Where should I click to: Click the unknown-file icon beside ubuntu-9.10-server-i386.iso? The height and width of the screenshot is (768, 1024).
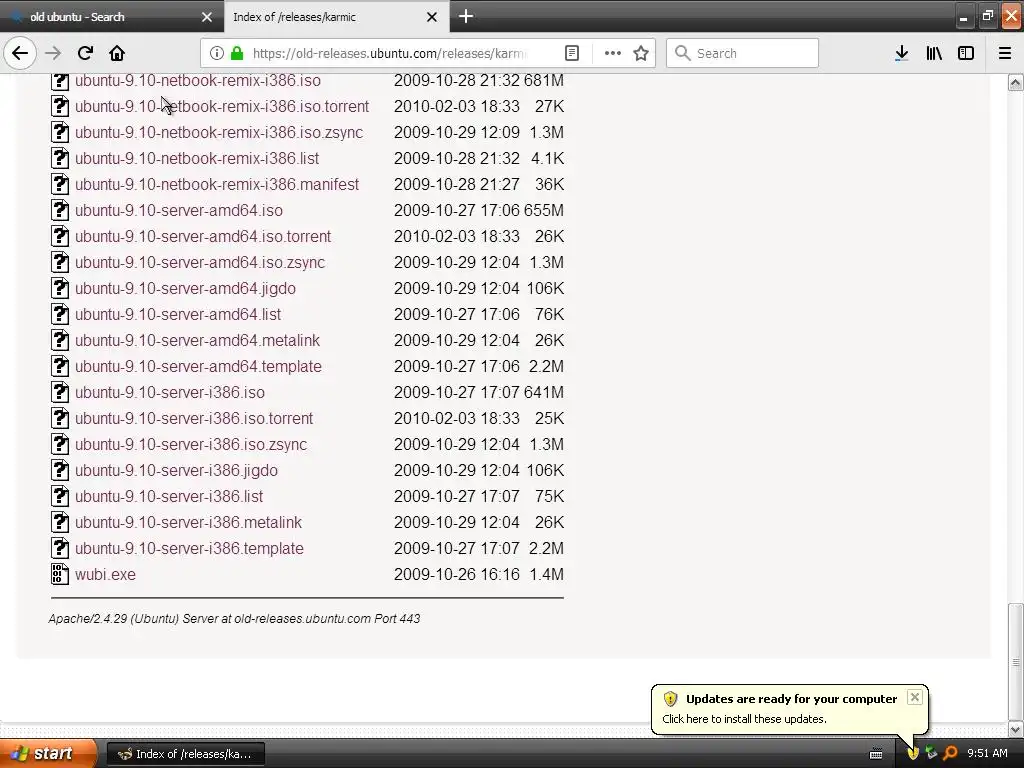[59, 392]
